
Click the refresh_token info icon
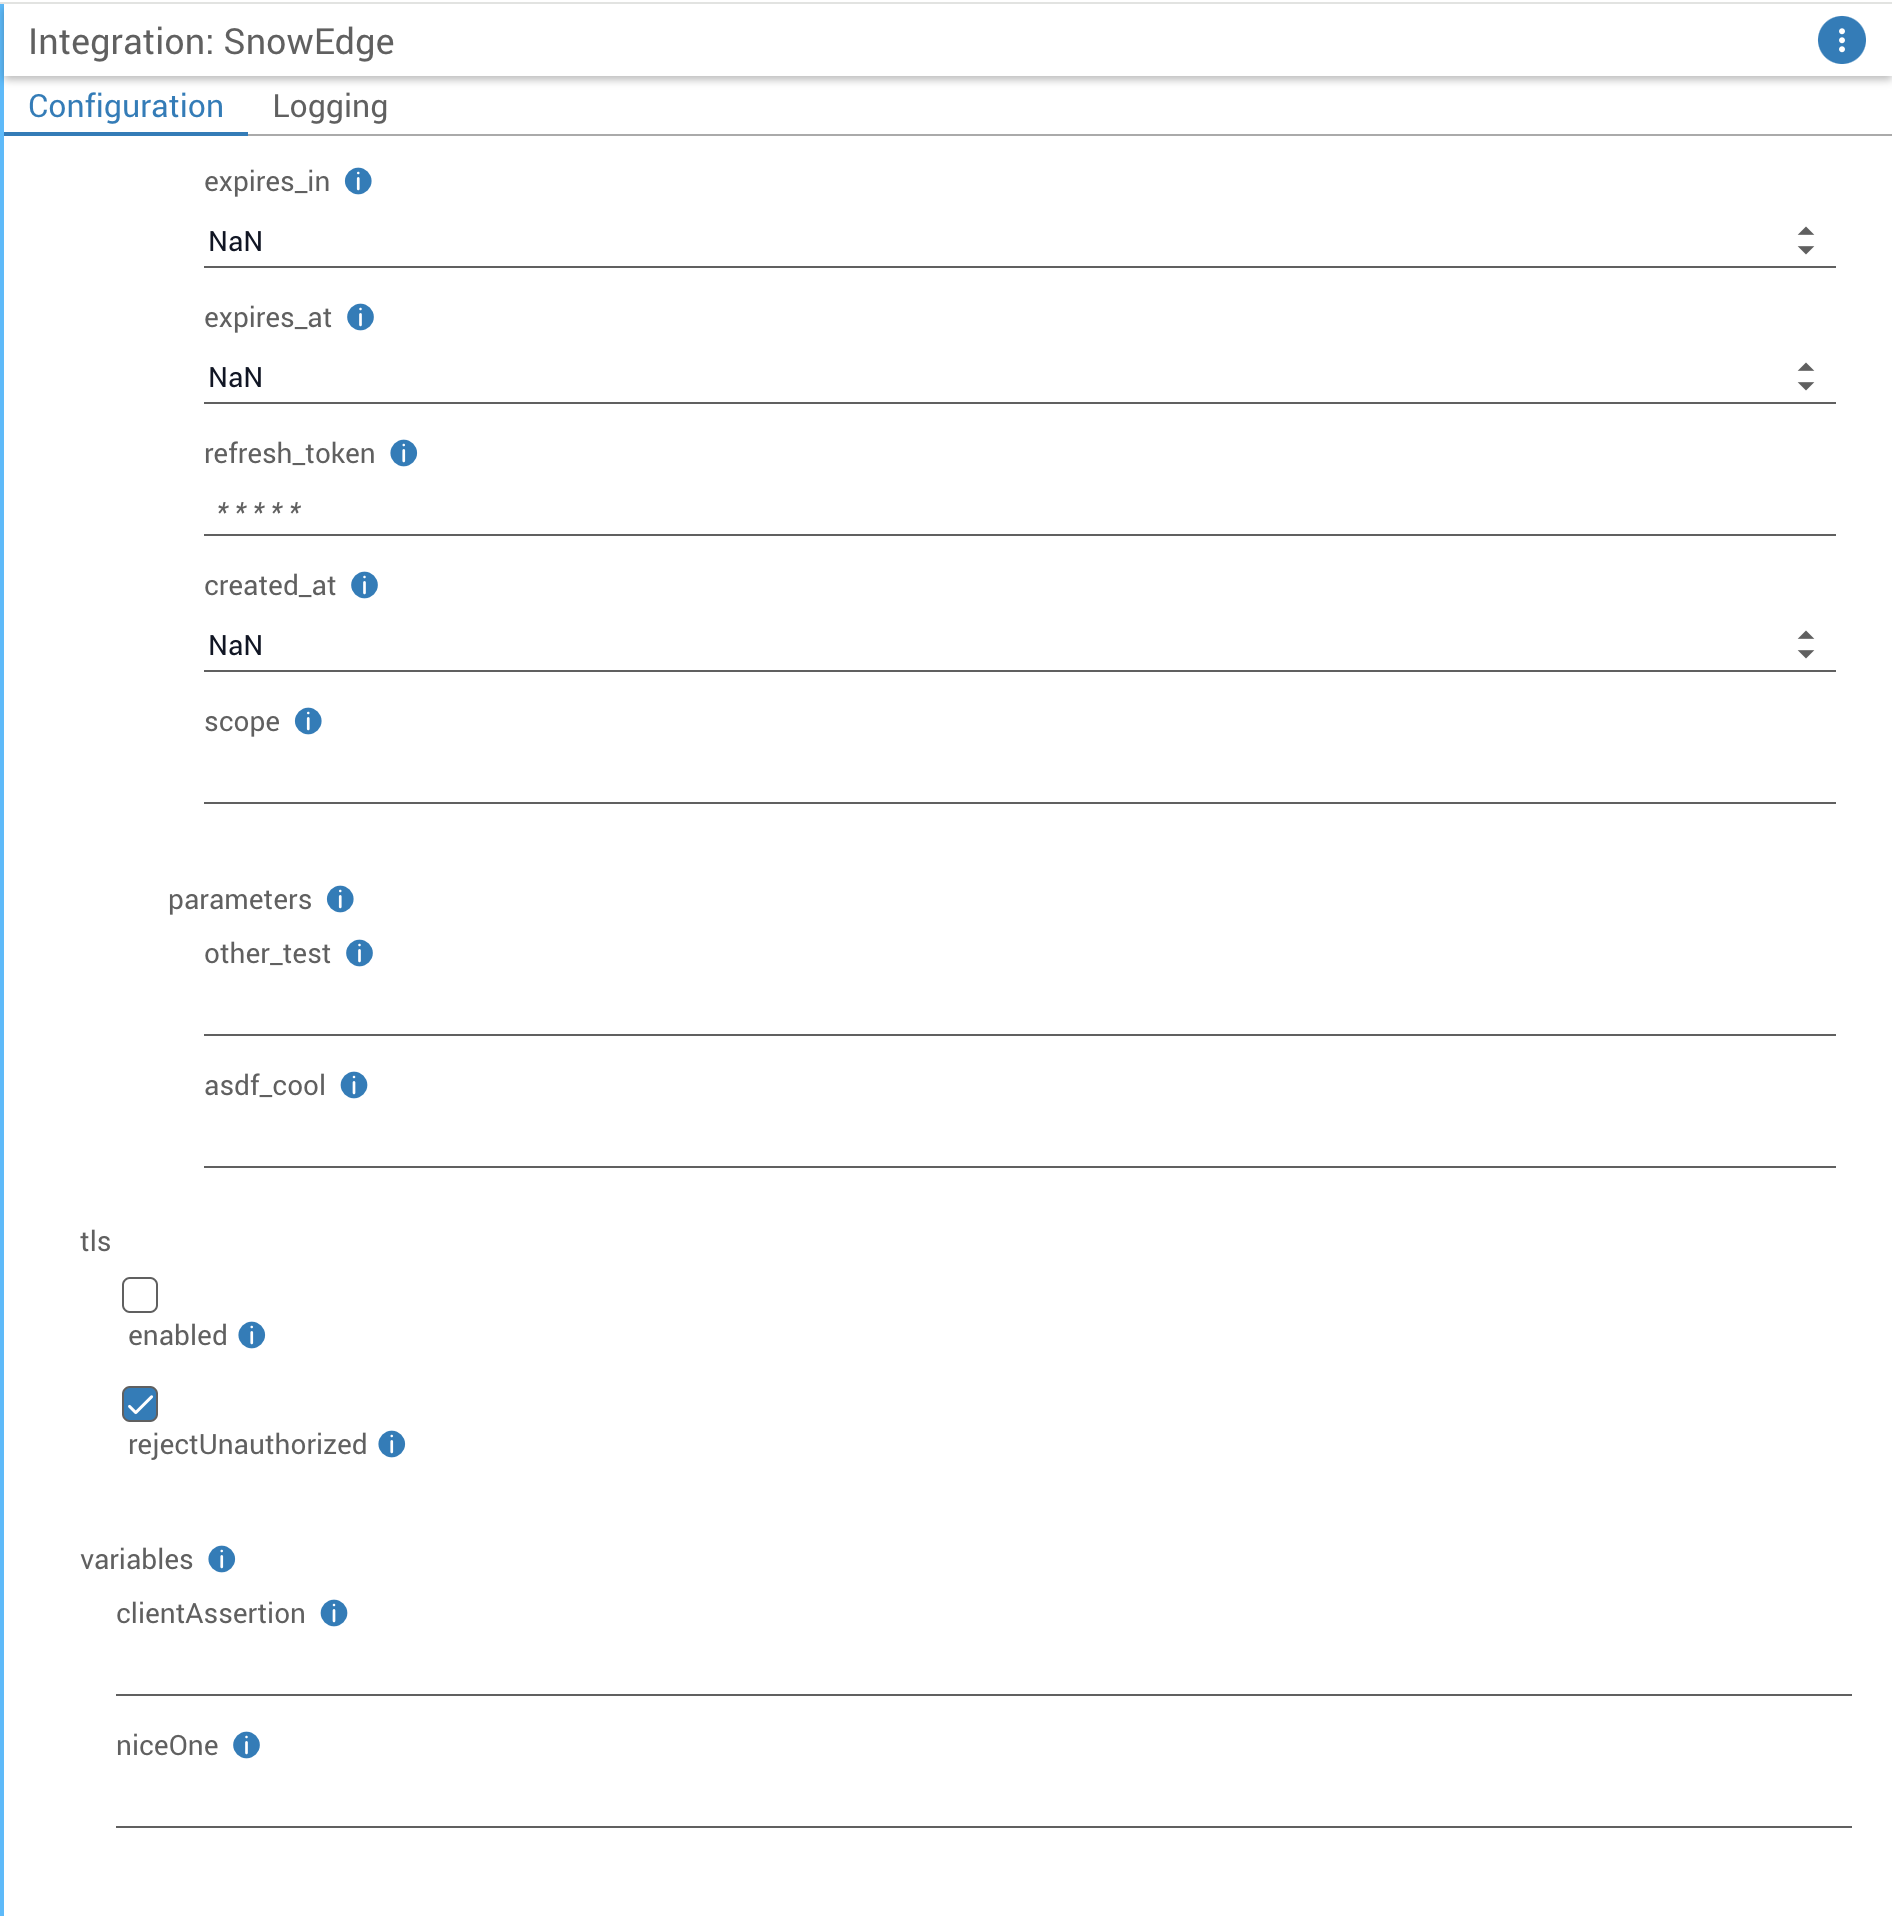[x=403, y=453]
